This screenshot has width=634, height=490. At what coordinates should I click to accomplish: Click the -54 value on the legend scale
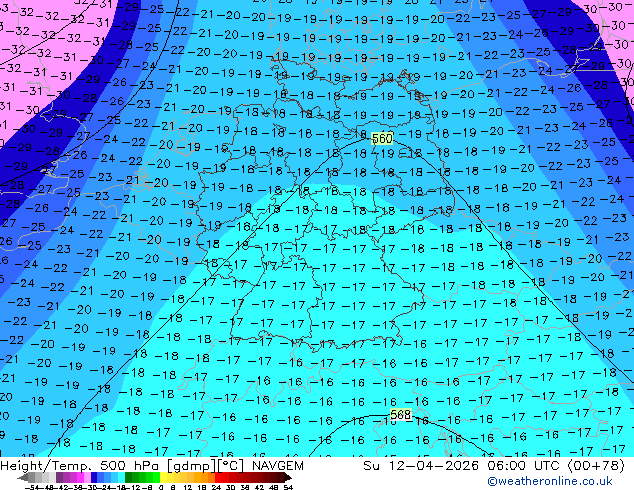(32, 487)
